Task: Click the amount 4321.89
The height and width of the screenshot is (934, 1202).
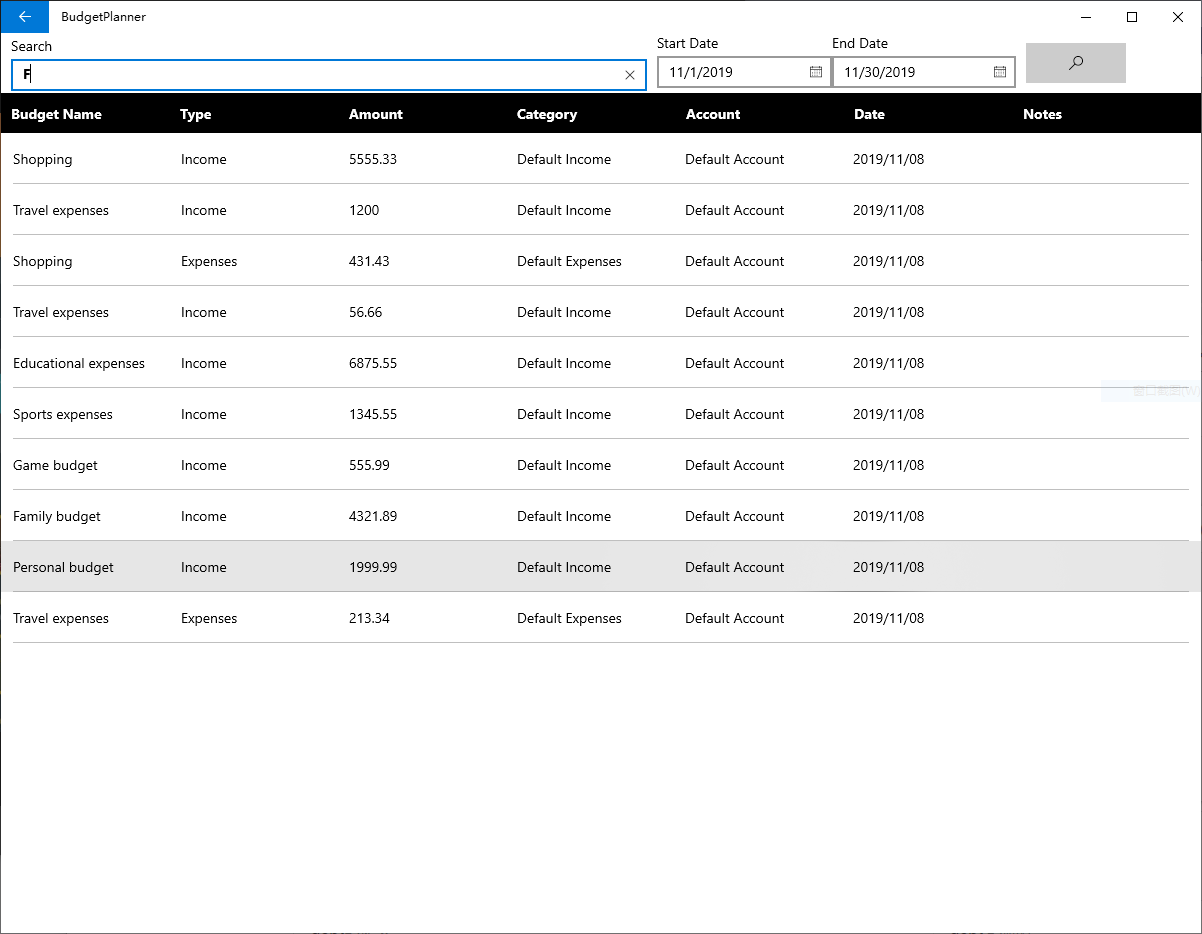Action: tap(373, 516)
